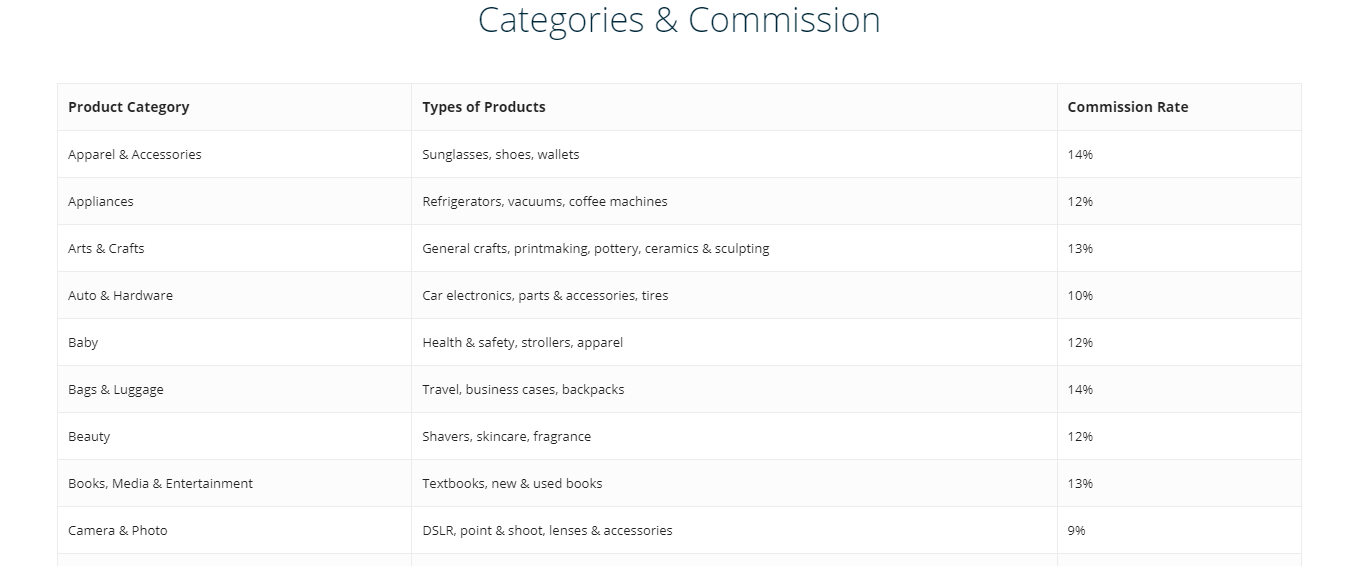
Task: Select the Auto & Hardware category cell
Action: [234, 295]
